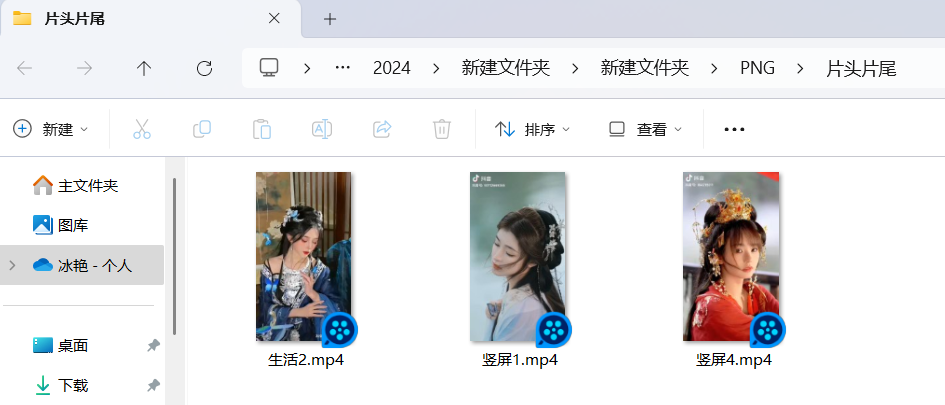Click the Paste clipboard icon
The width and height of the screenshot is (945, 405).
click(x=262, y=129)
